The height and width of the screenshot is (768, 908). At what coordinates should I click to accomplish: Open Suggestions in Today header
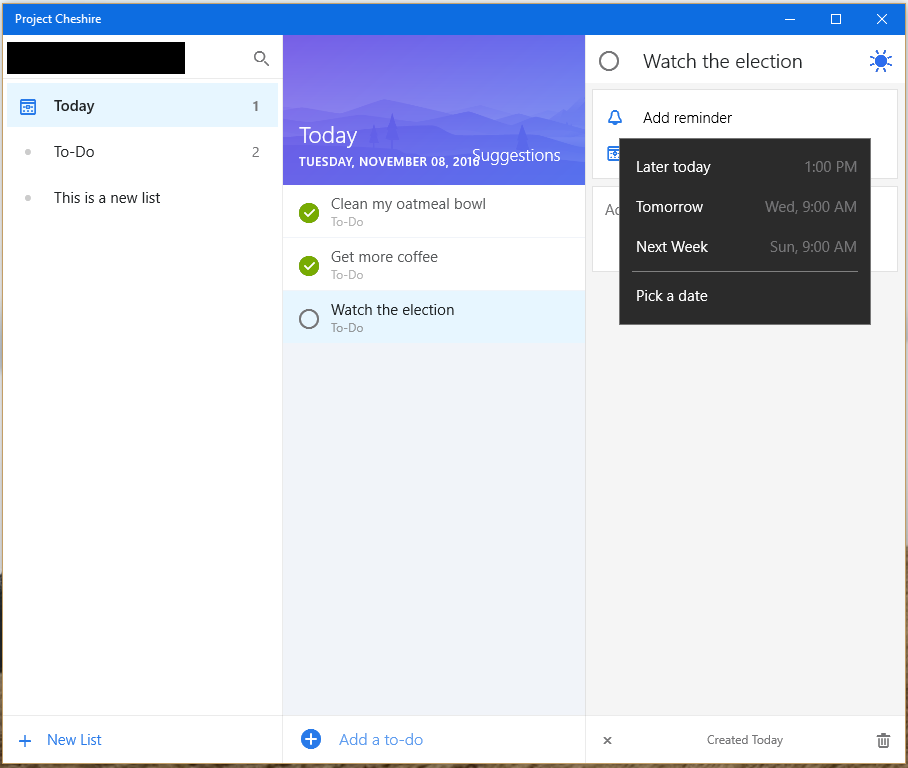click(x=516, y=156)
